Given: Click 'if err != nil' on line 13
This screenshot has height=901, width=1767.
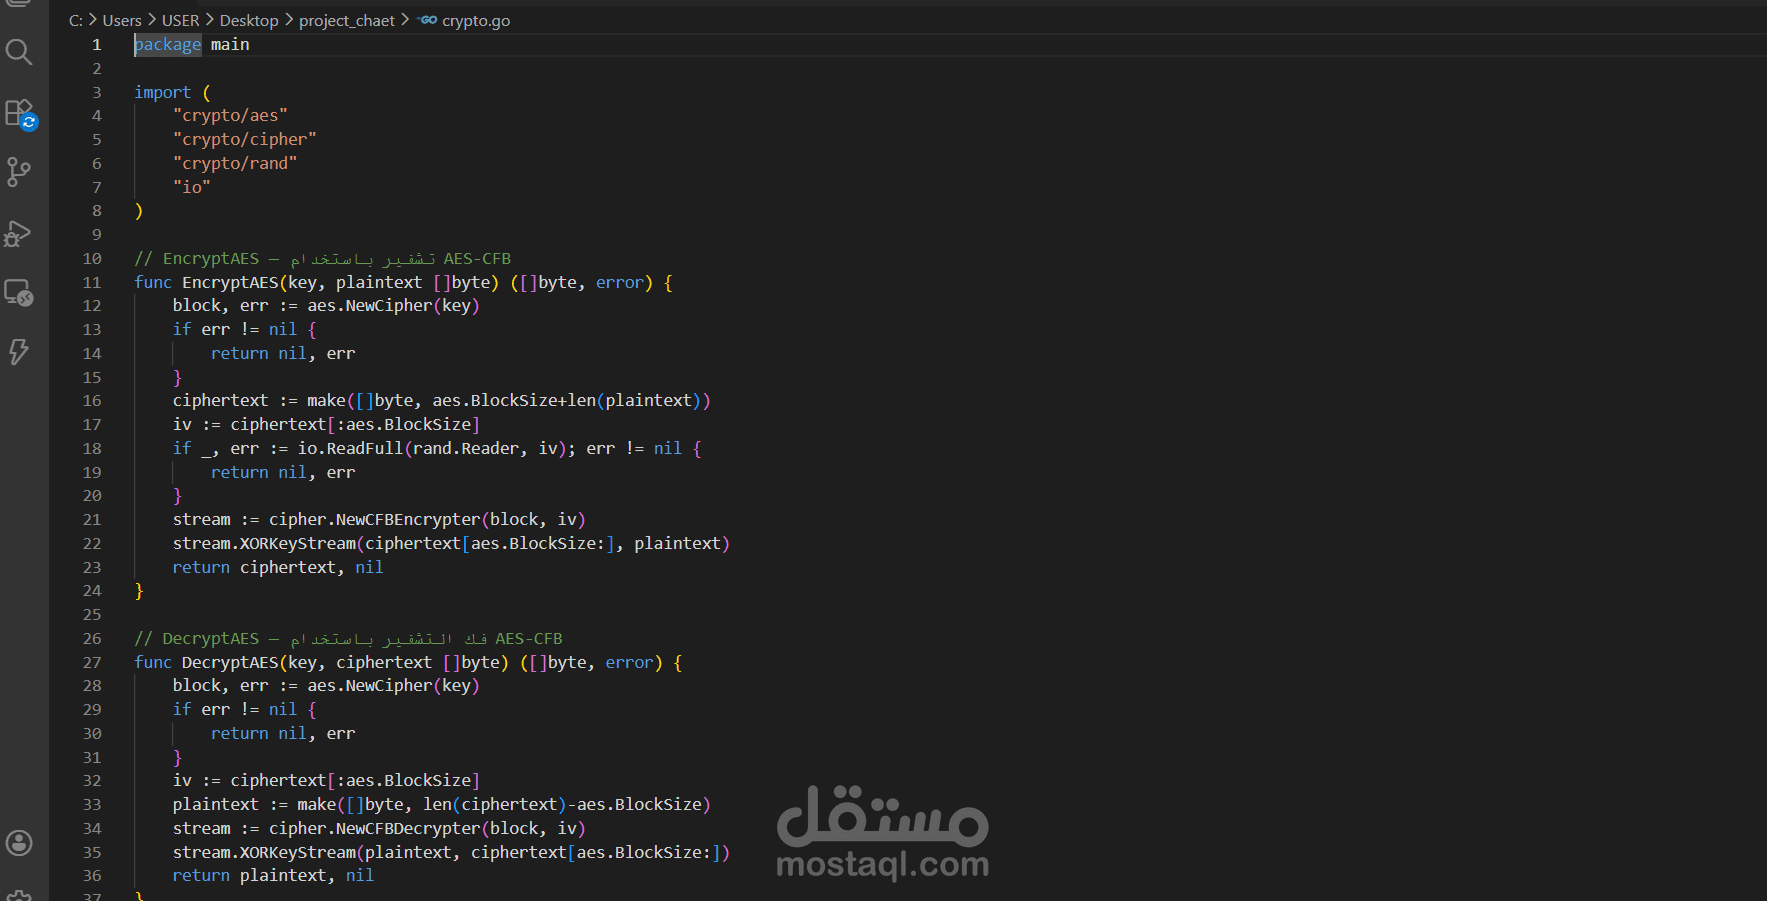Looking at the screenshot, I should point(235,329).
